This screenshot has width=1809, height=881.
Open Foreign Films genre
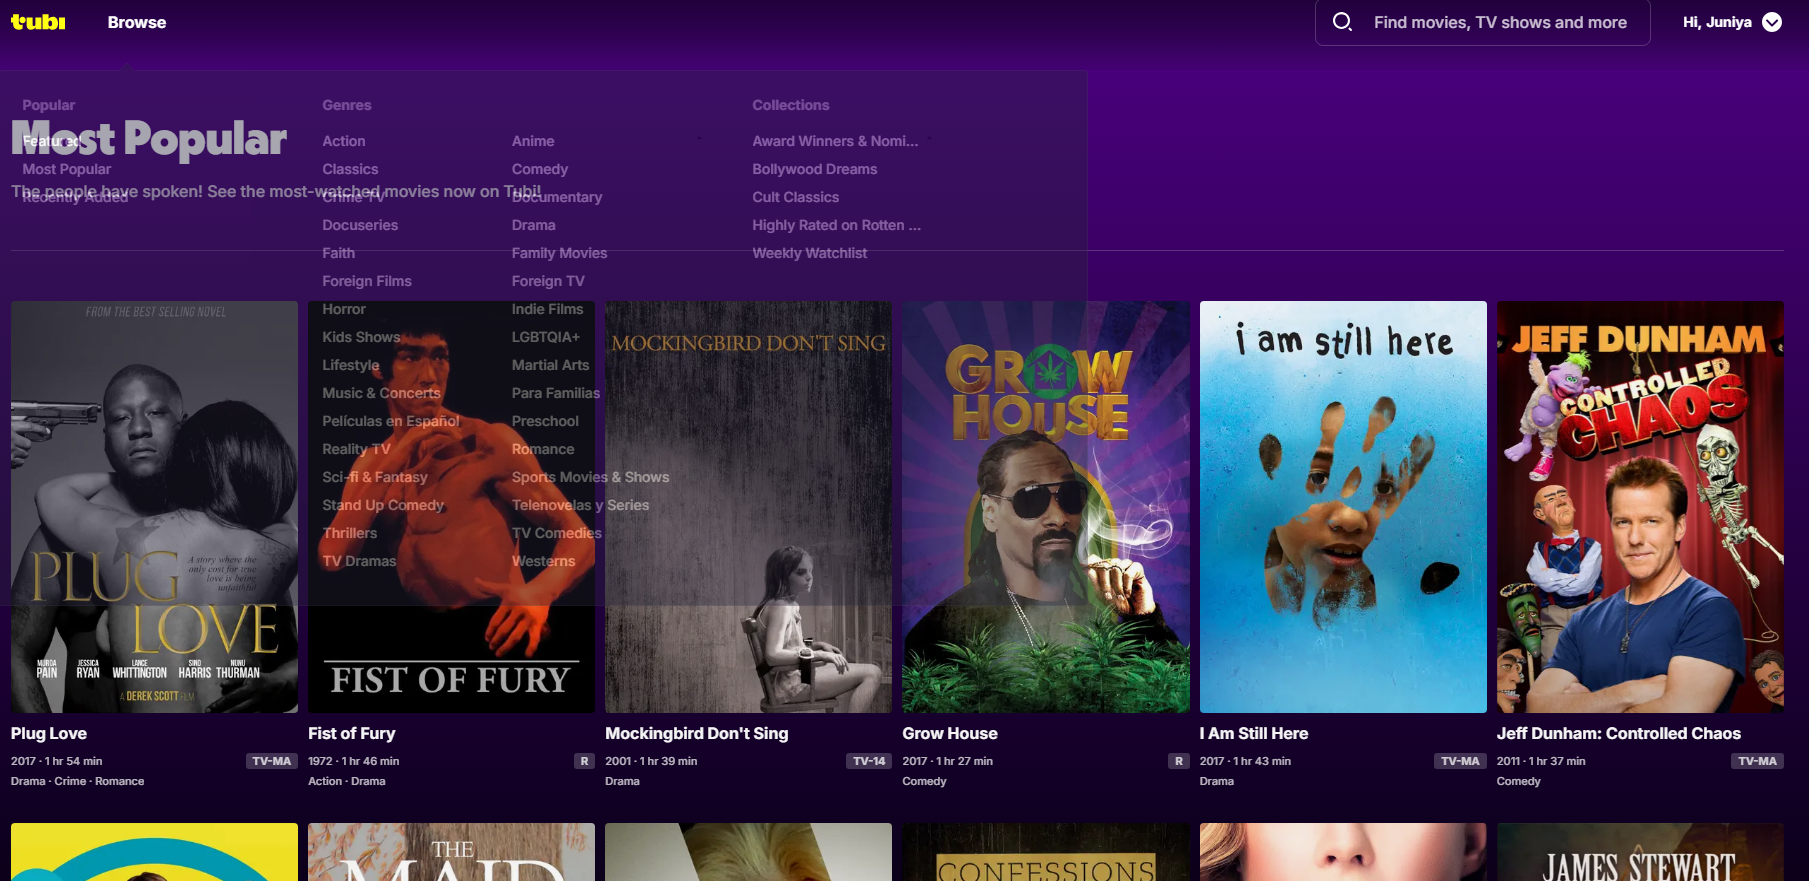[367, 281]
